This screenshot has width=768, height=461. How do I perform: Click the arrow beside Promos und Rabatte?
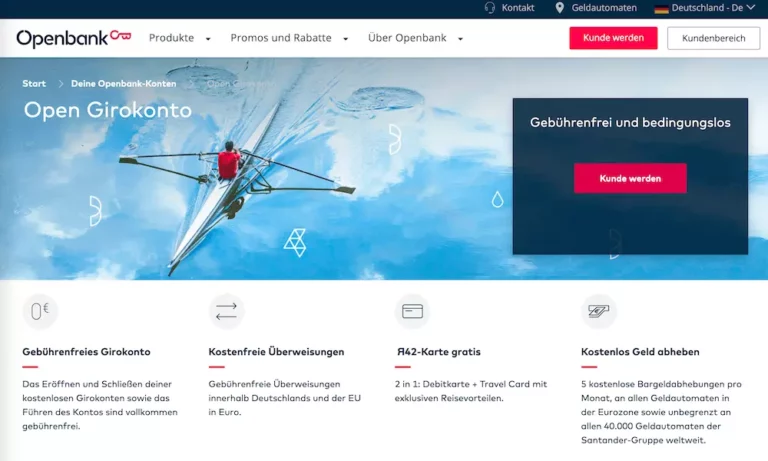[345, 39]
